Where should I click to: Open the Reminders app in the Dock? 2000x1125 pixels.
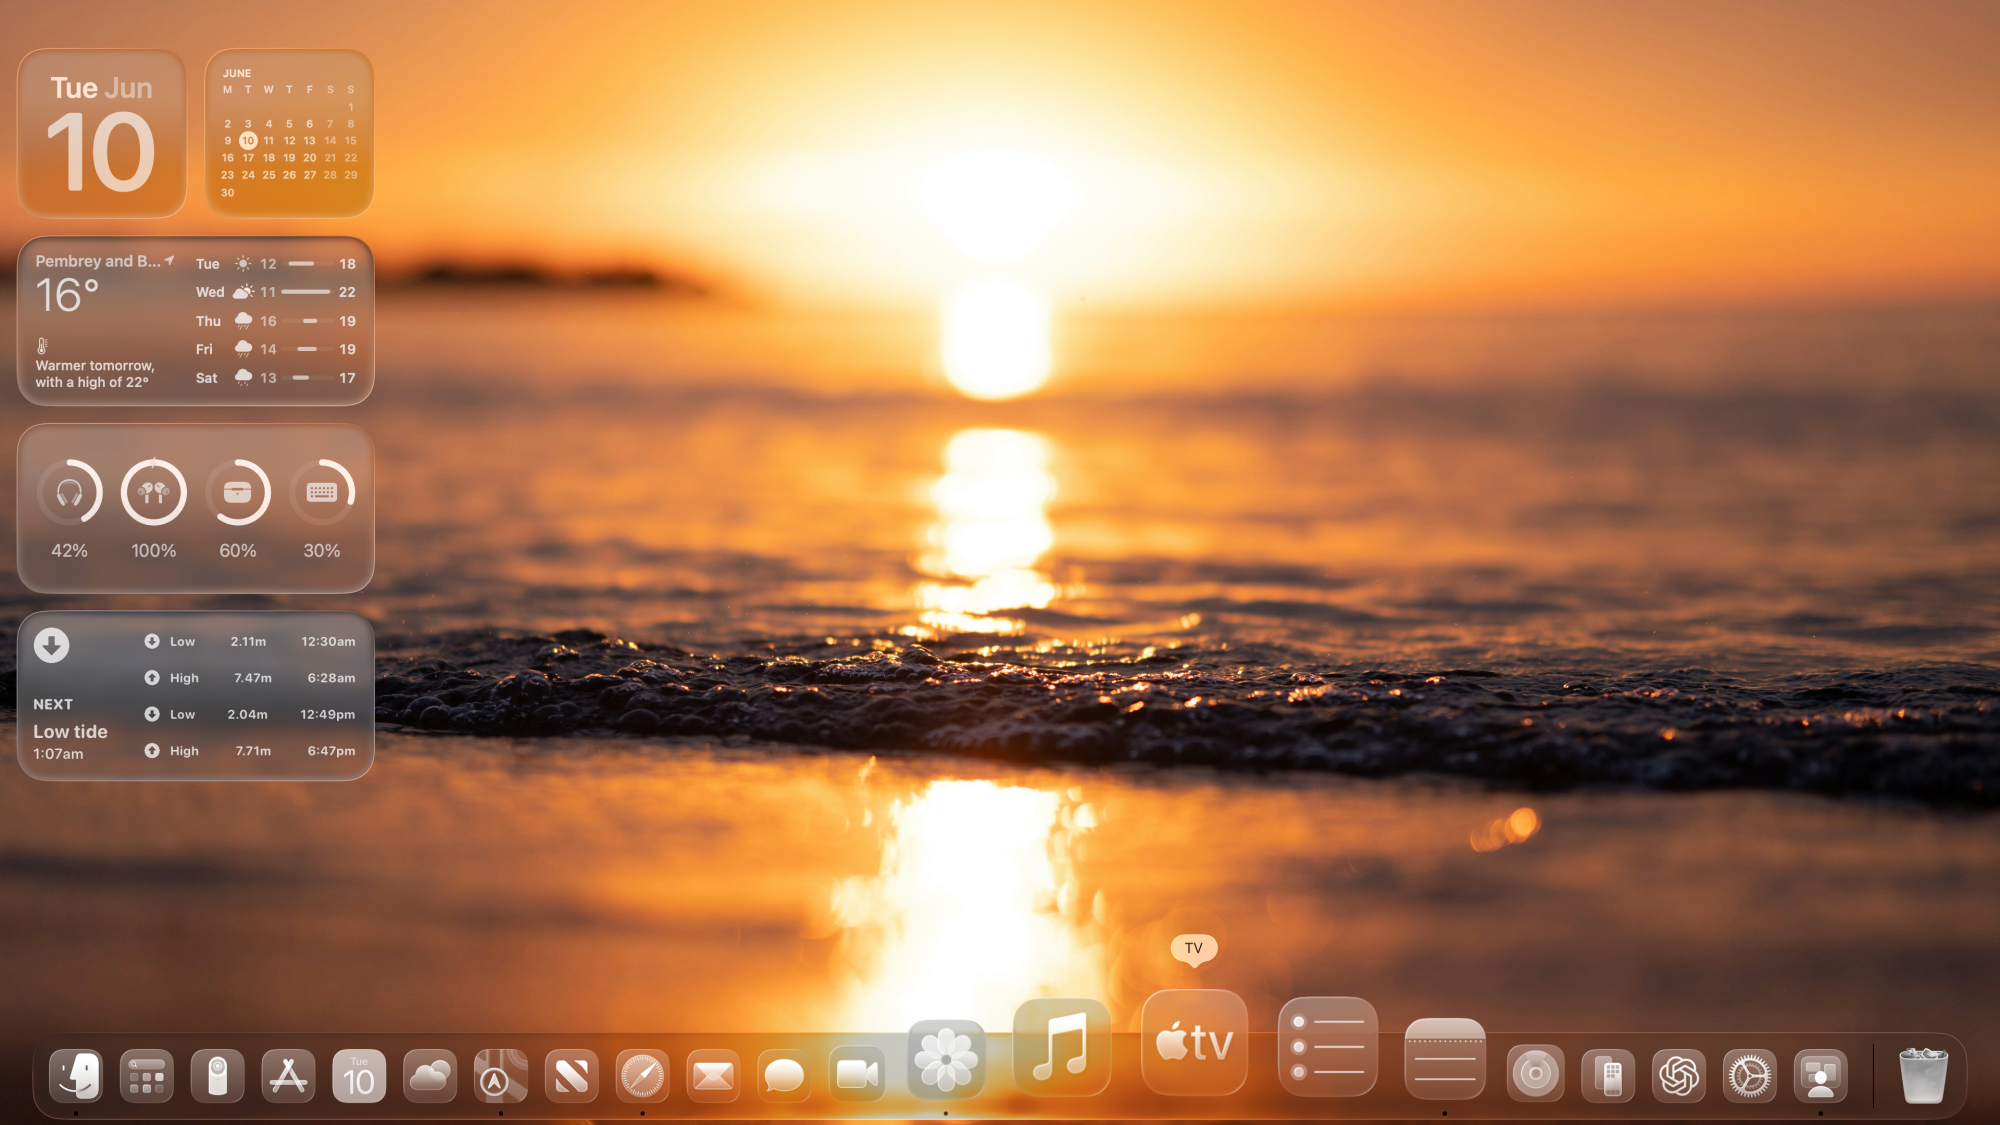pyautogui.click(x=1327, y=1046)
